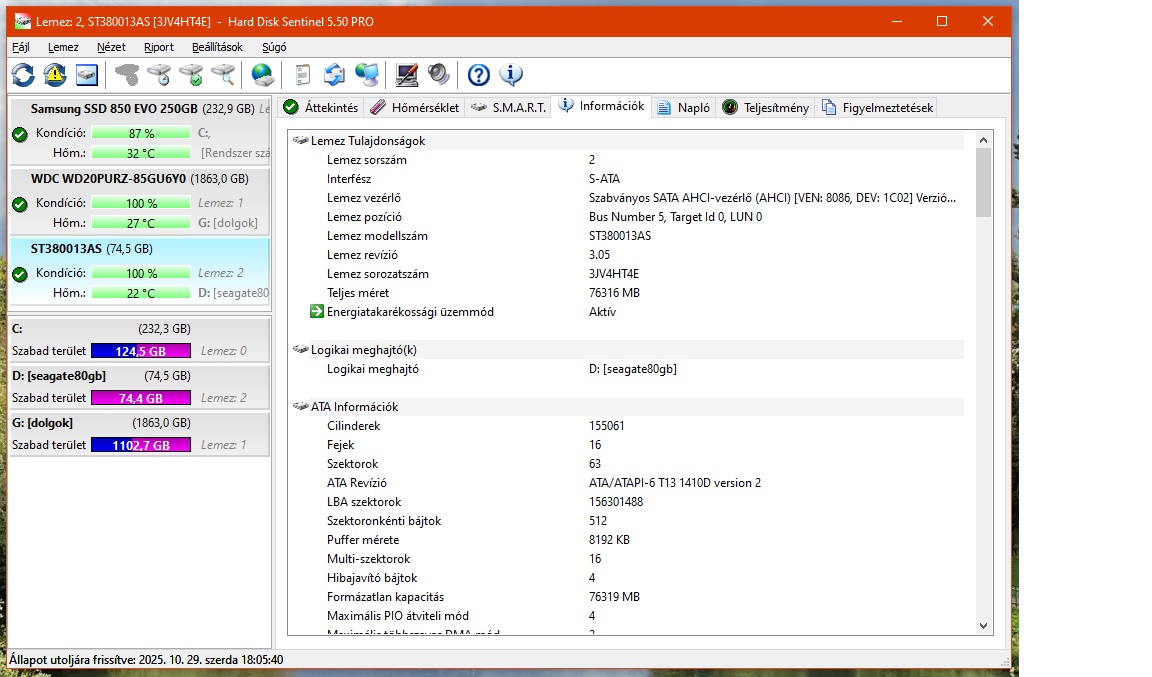This screenshot has height=677, width=1152.
Task: Click the globe with disk toolbar icon
Action: (263, 75)
